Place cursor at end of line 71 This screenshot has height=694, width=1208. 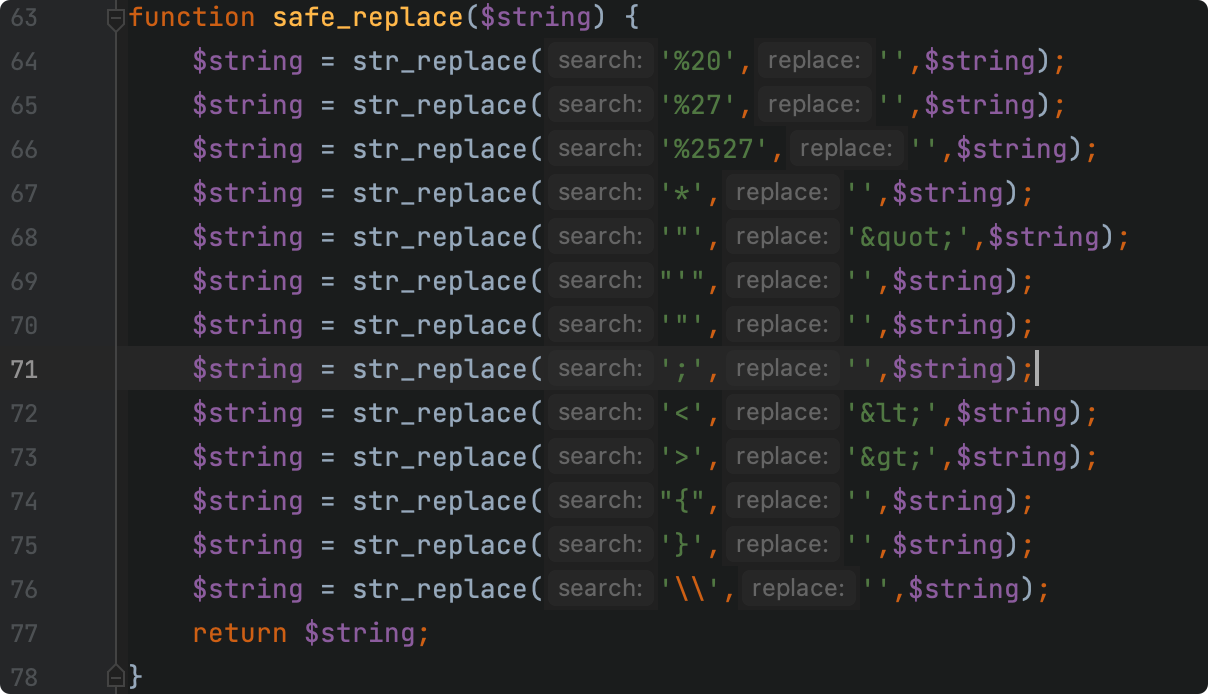[x=1036, y=369]
